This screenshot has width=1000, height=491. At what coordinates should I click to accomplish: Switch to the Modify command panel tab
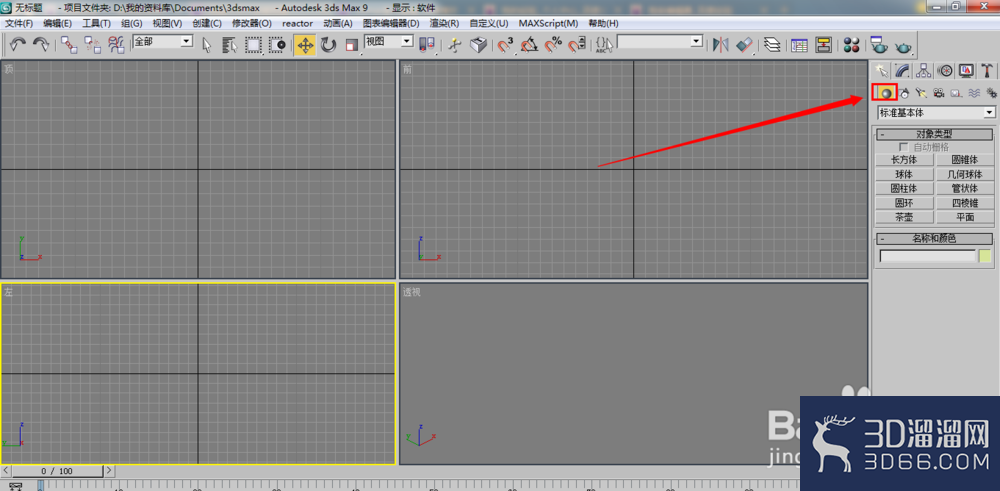(902, 70)
